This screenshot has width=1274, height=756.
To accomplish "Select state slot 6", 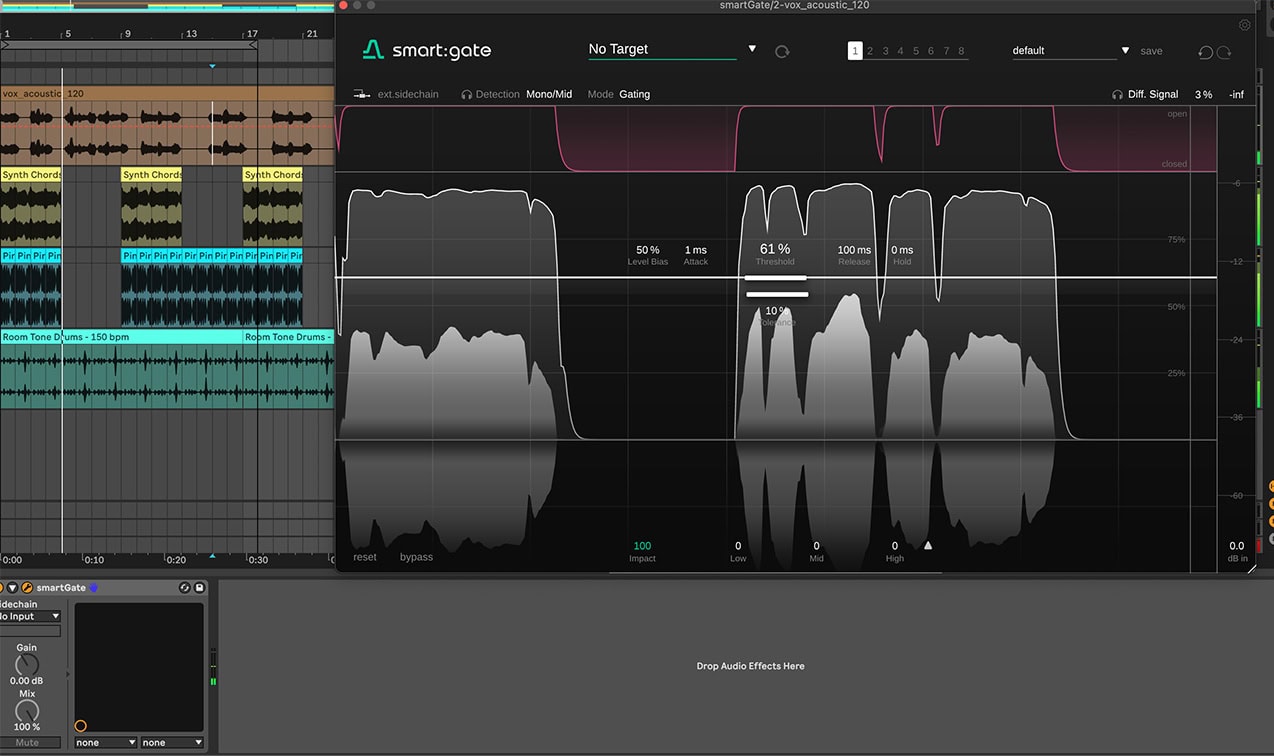I will pyautogui.click(x=931, y=51).
